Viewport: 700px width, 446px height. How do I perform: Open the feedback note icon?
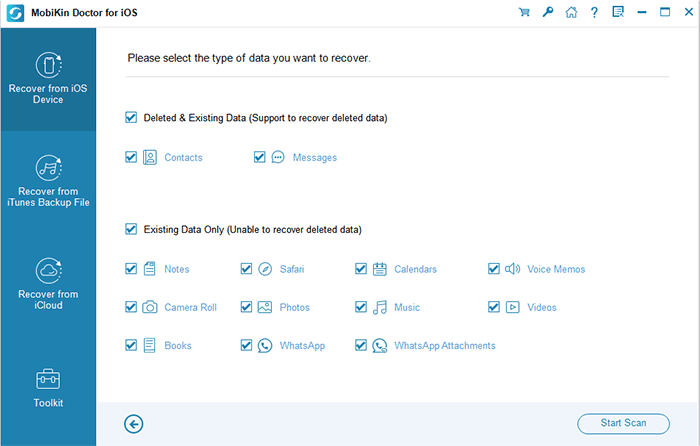coord(618,12)
